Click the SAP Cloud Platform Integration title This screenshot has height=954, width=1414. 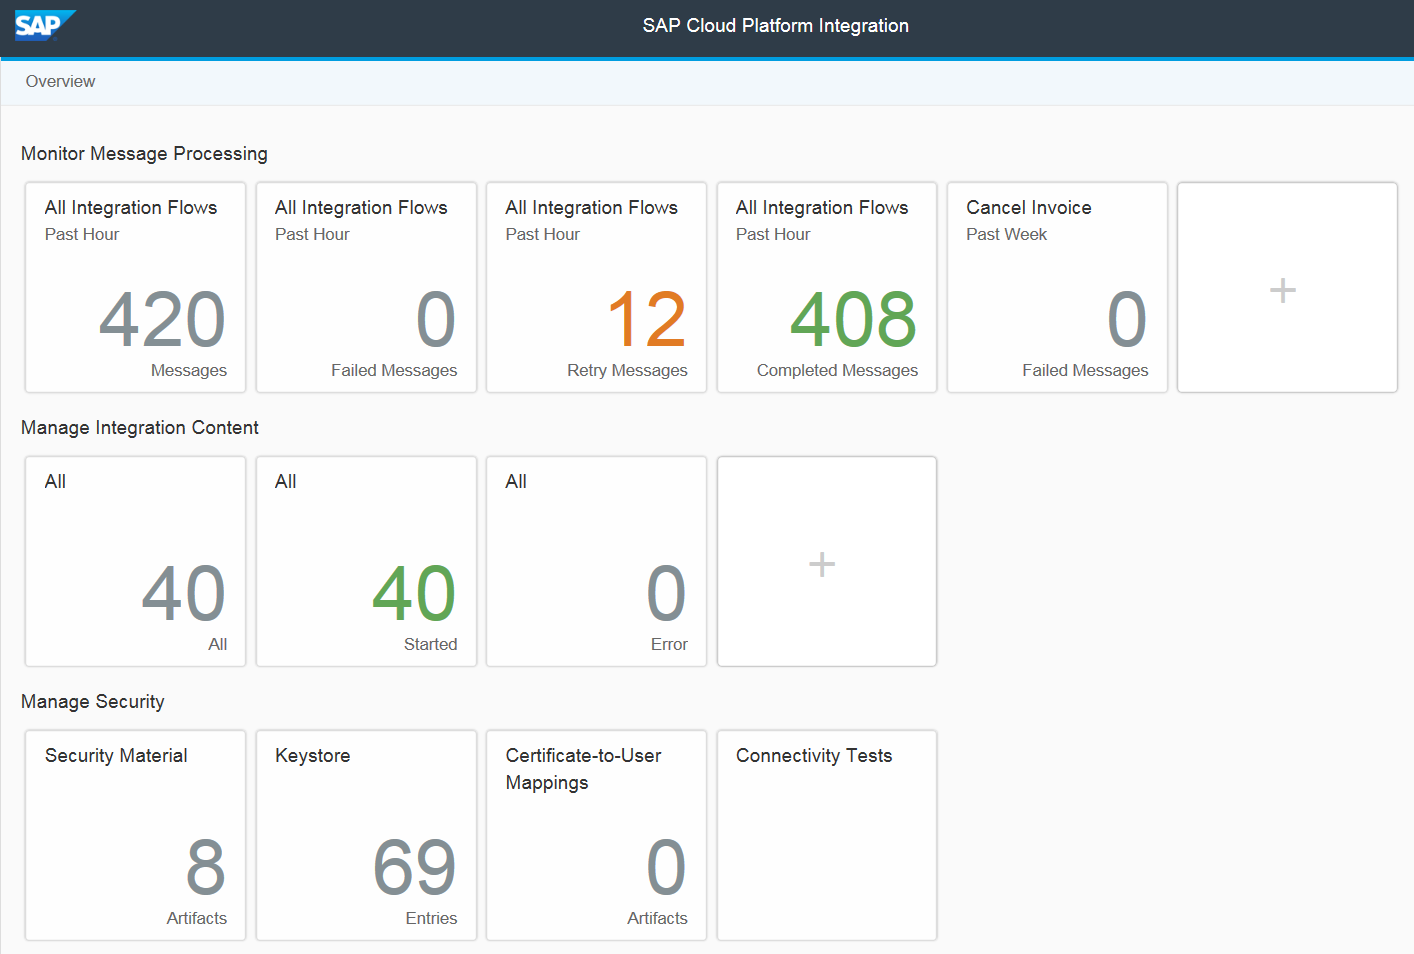(776, 26)
